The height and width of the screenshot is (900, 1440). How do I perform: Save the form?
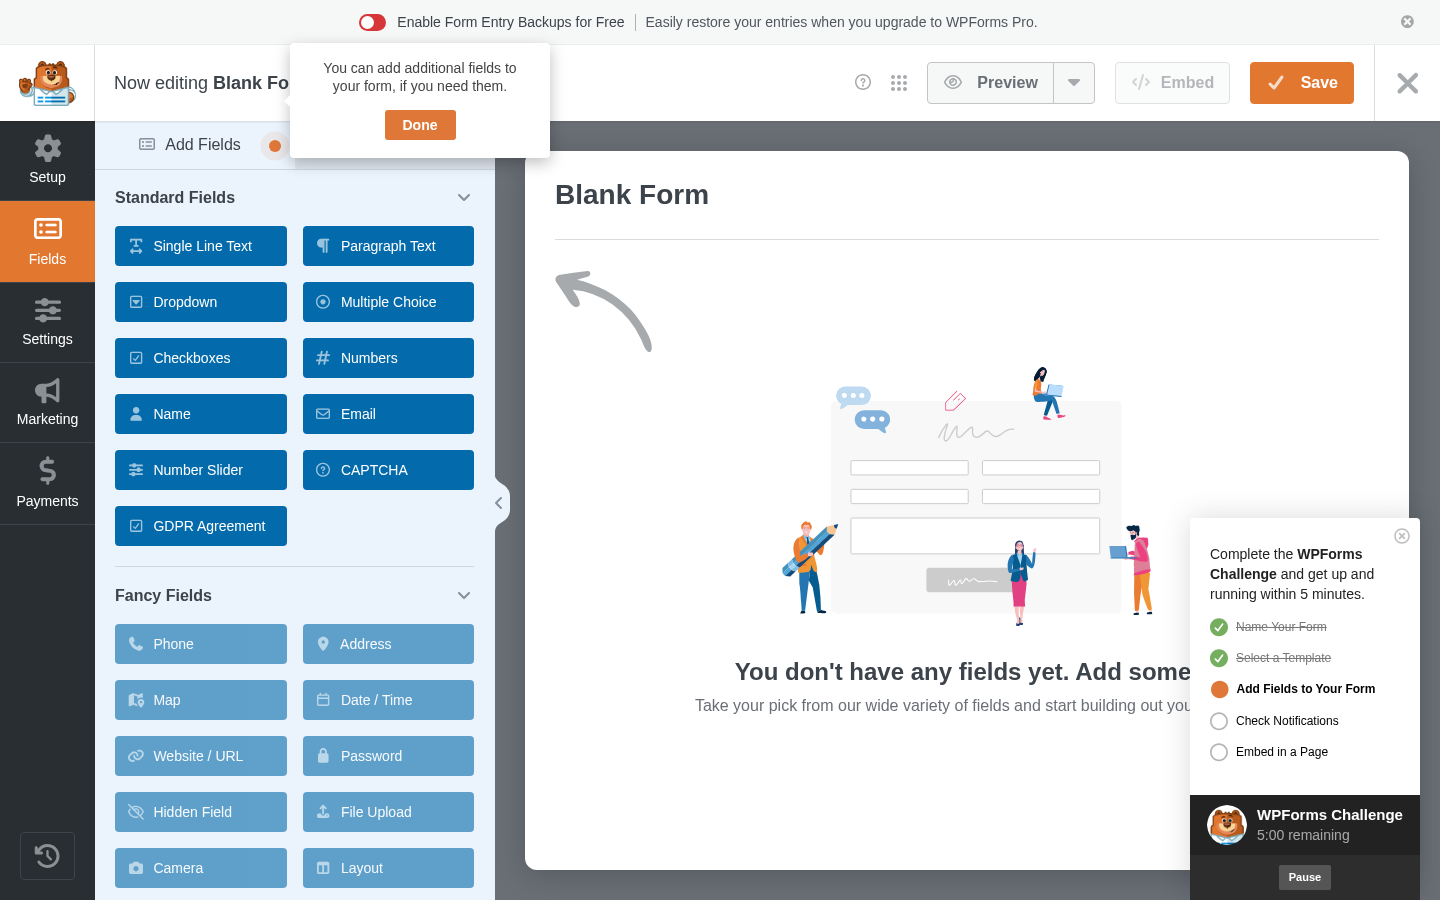1302,83
